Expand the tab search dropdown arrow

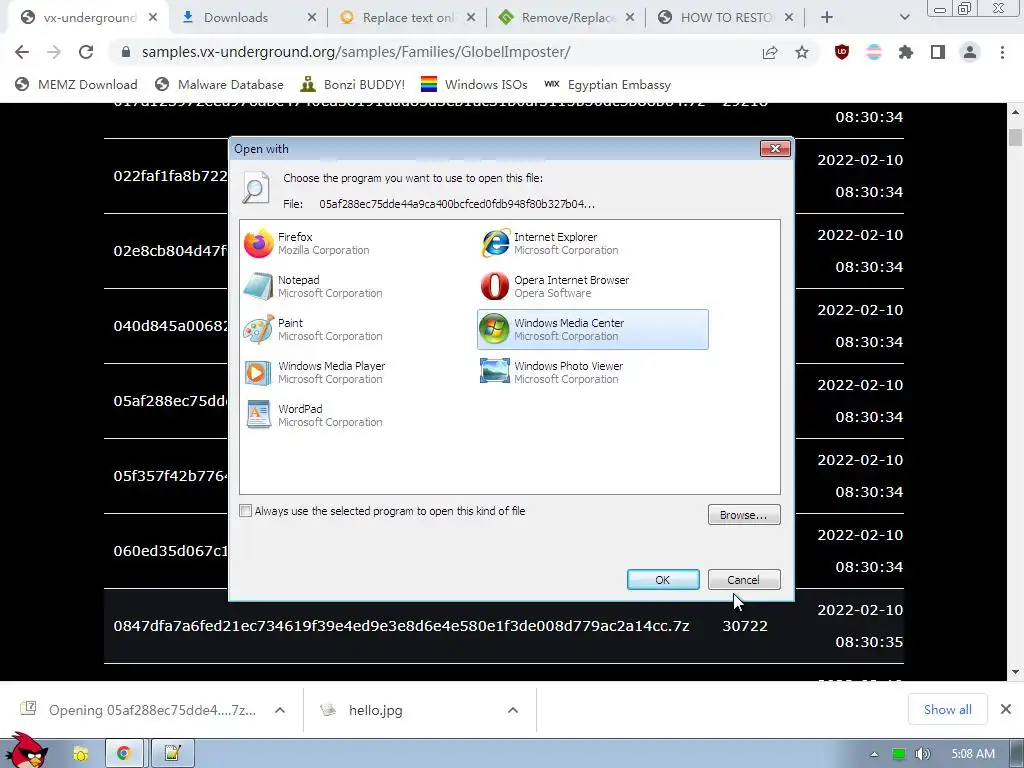coord(904,18)
